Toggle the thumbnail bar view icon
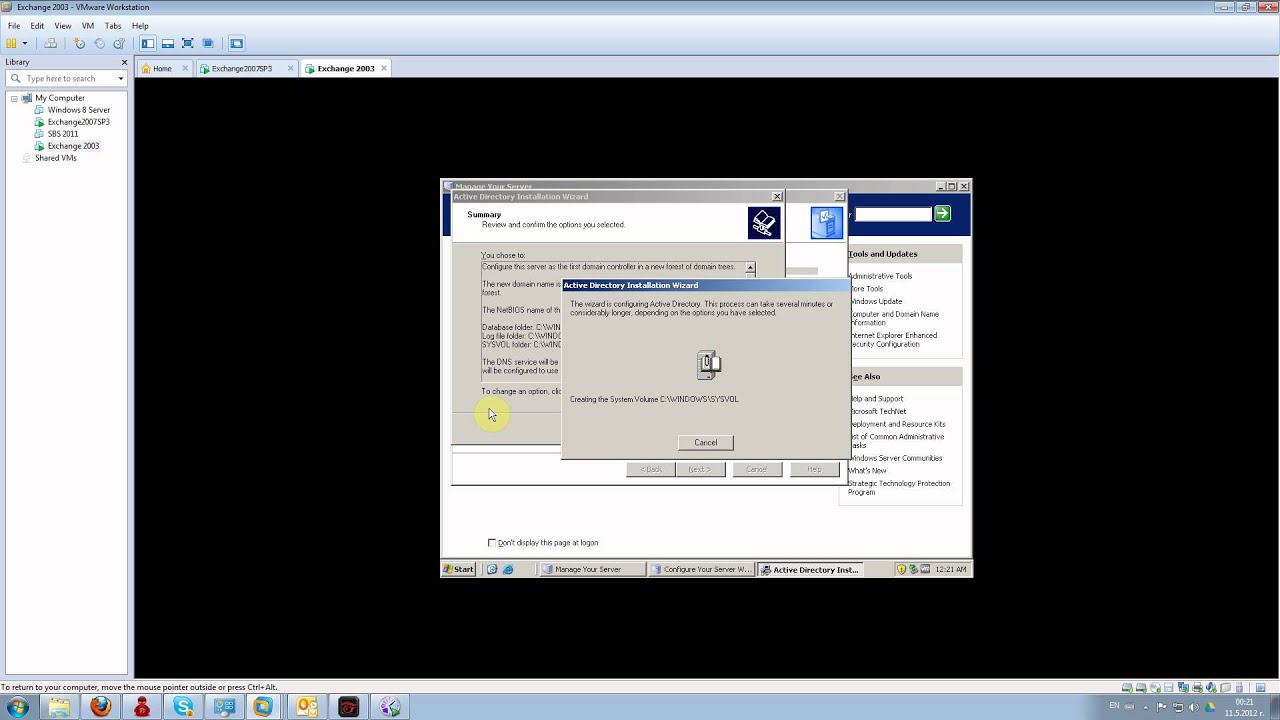 tap(167, 43)
